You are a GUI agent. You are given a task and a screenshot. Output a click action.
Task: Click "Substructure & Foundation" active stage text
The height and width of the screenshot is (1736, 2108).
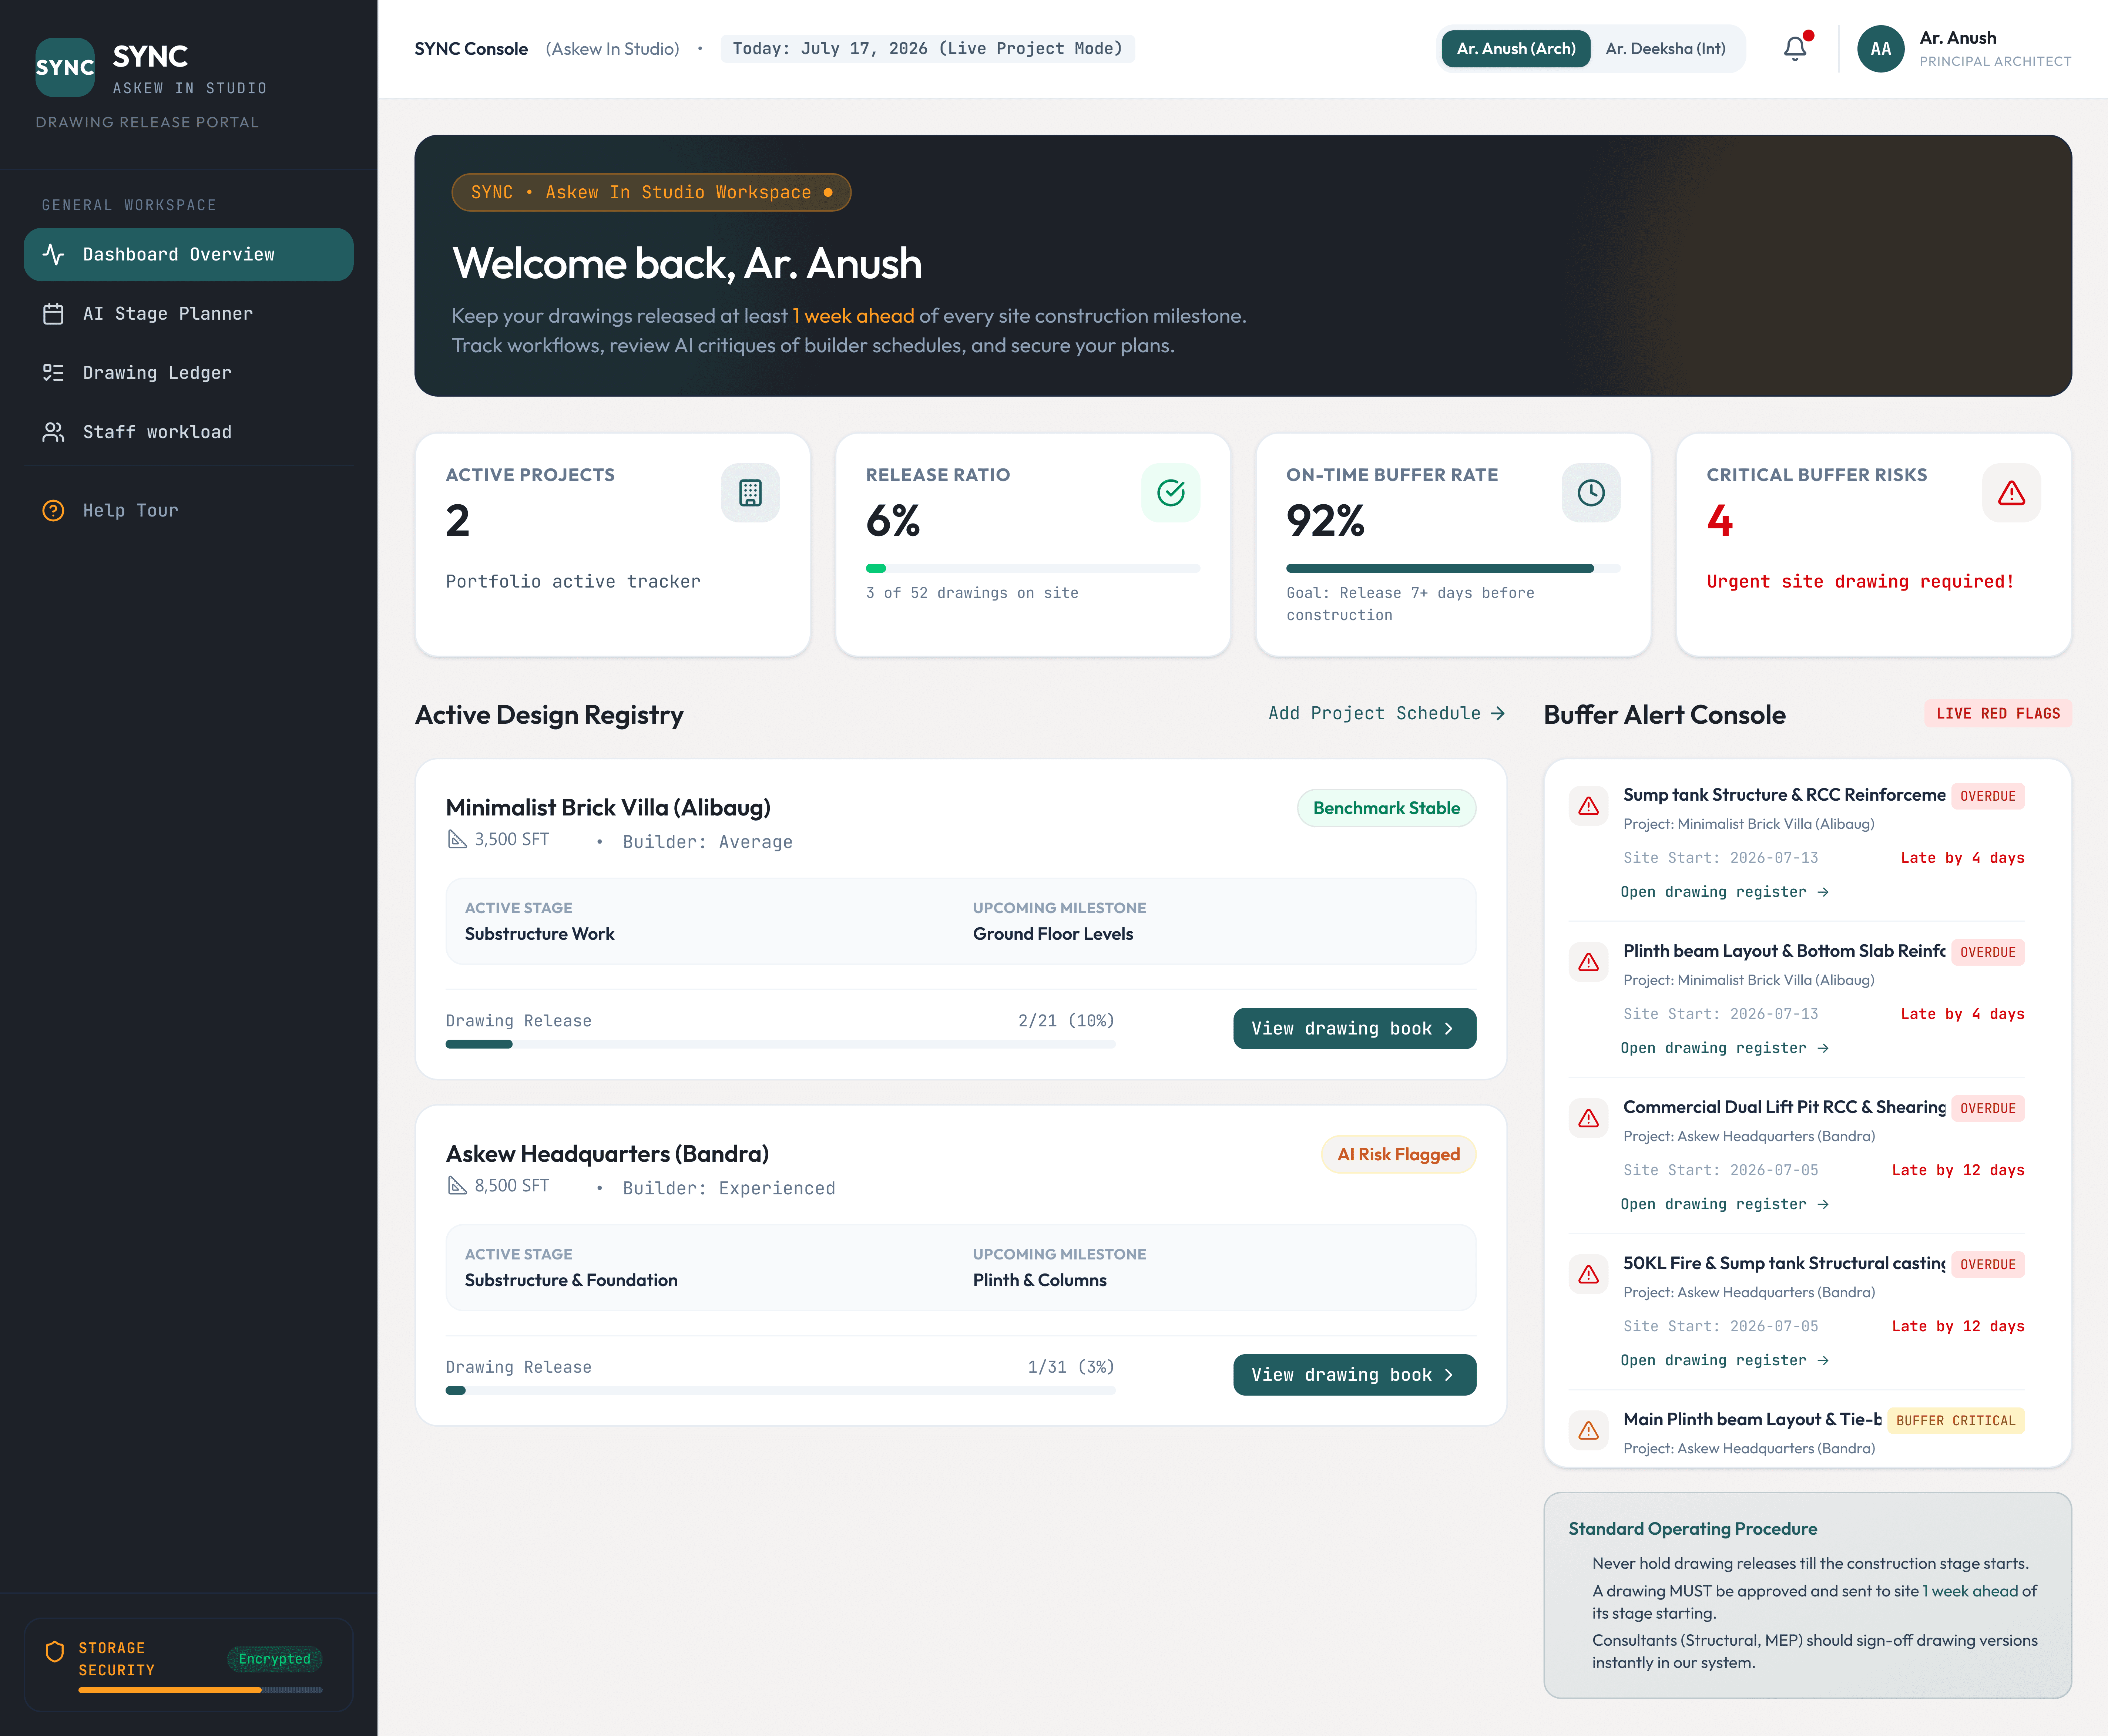tap(571, 1280)
